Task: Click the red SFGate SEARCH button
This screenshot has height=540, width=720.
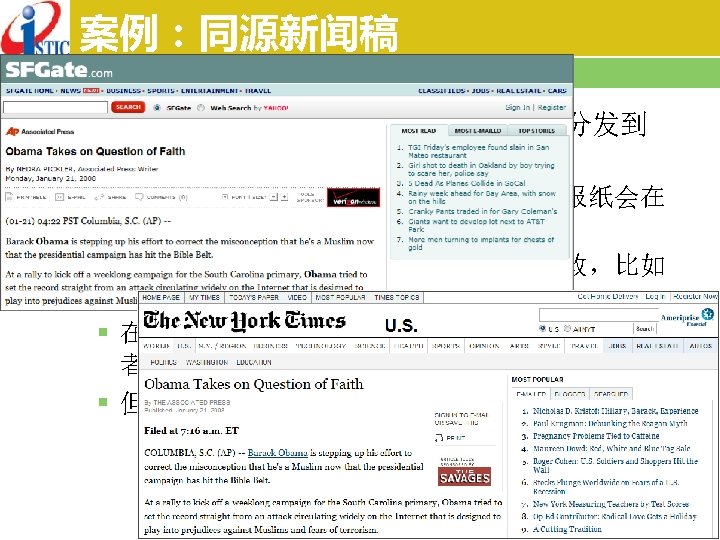Action: (128, 107)
